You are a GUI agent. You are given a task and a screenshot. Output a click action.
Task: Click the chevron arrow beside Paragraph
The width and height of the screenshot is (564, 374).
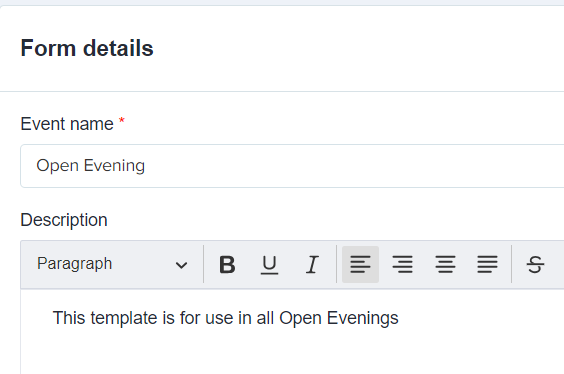click(x=181, y=265)
